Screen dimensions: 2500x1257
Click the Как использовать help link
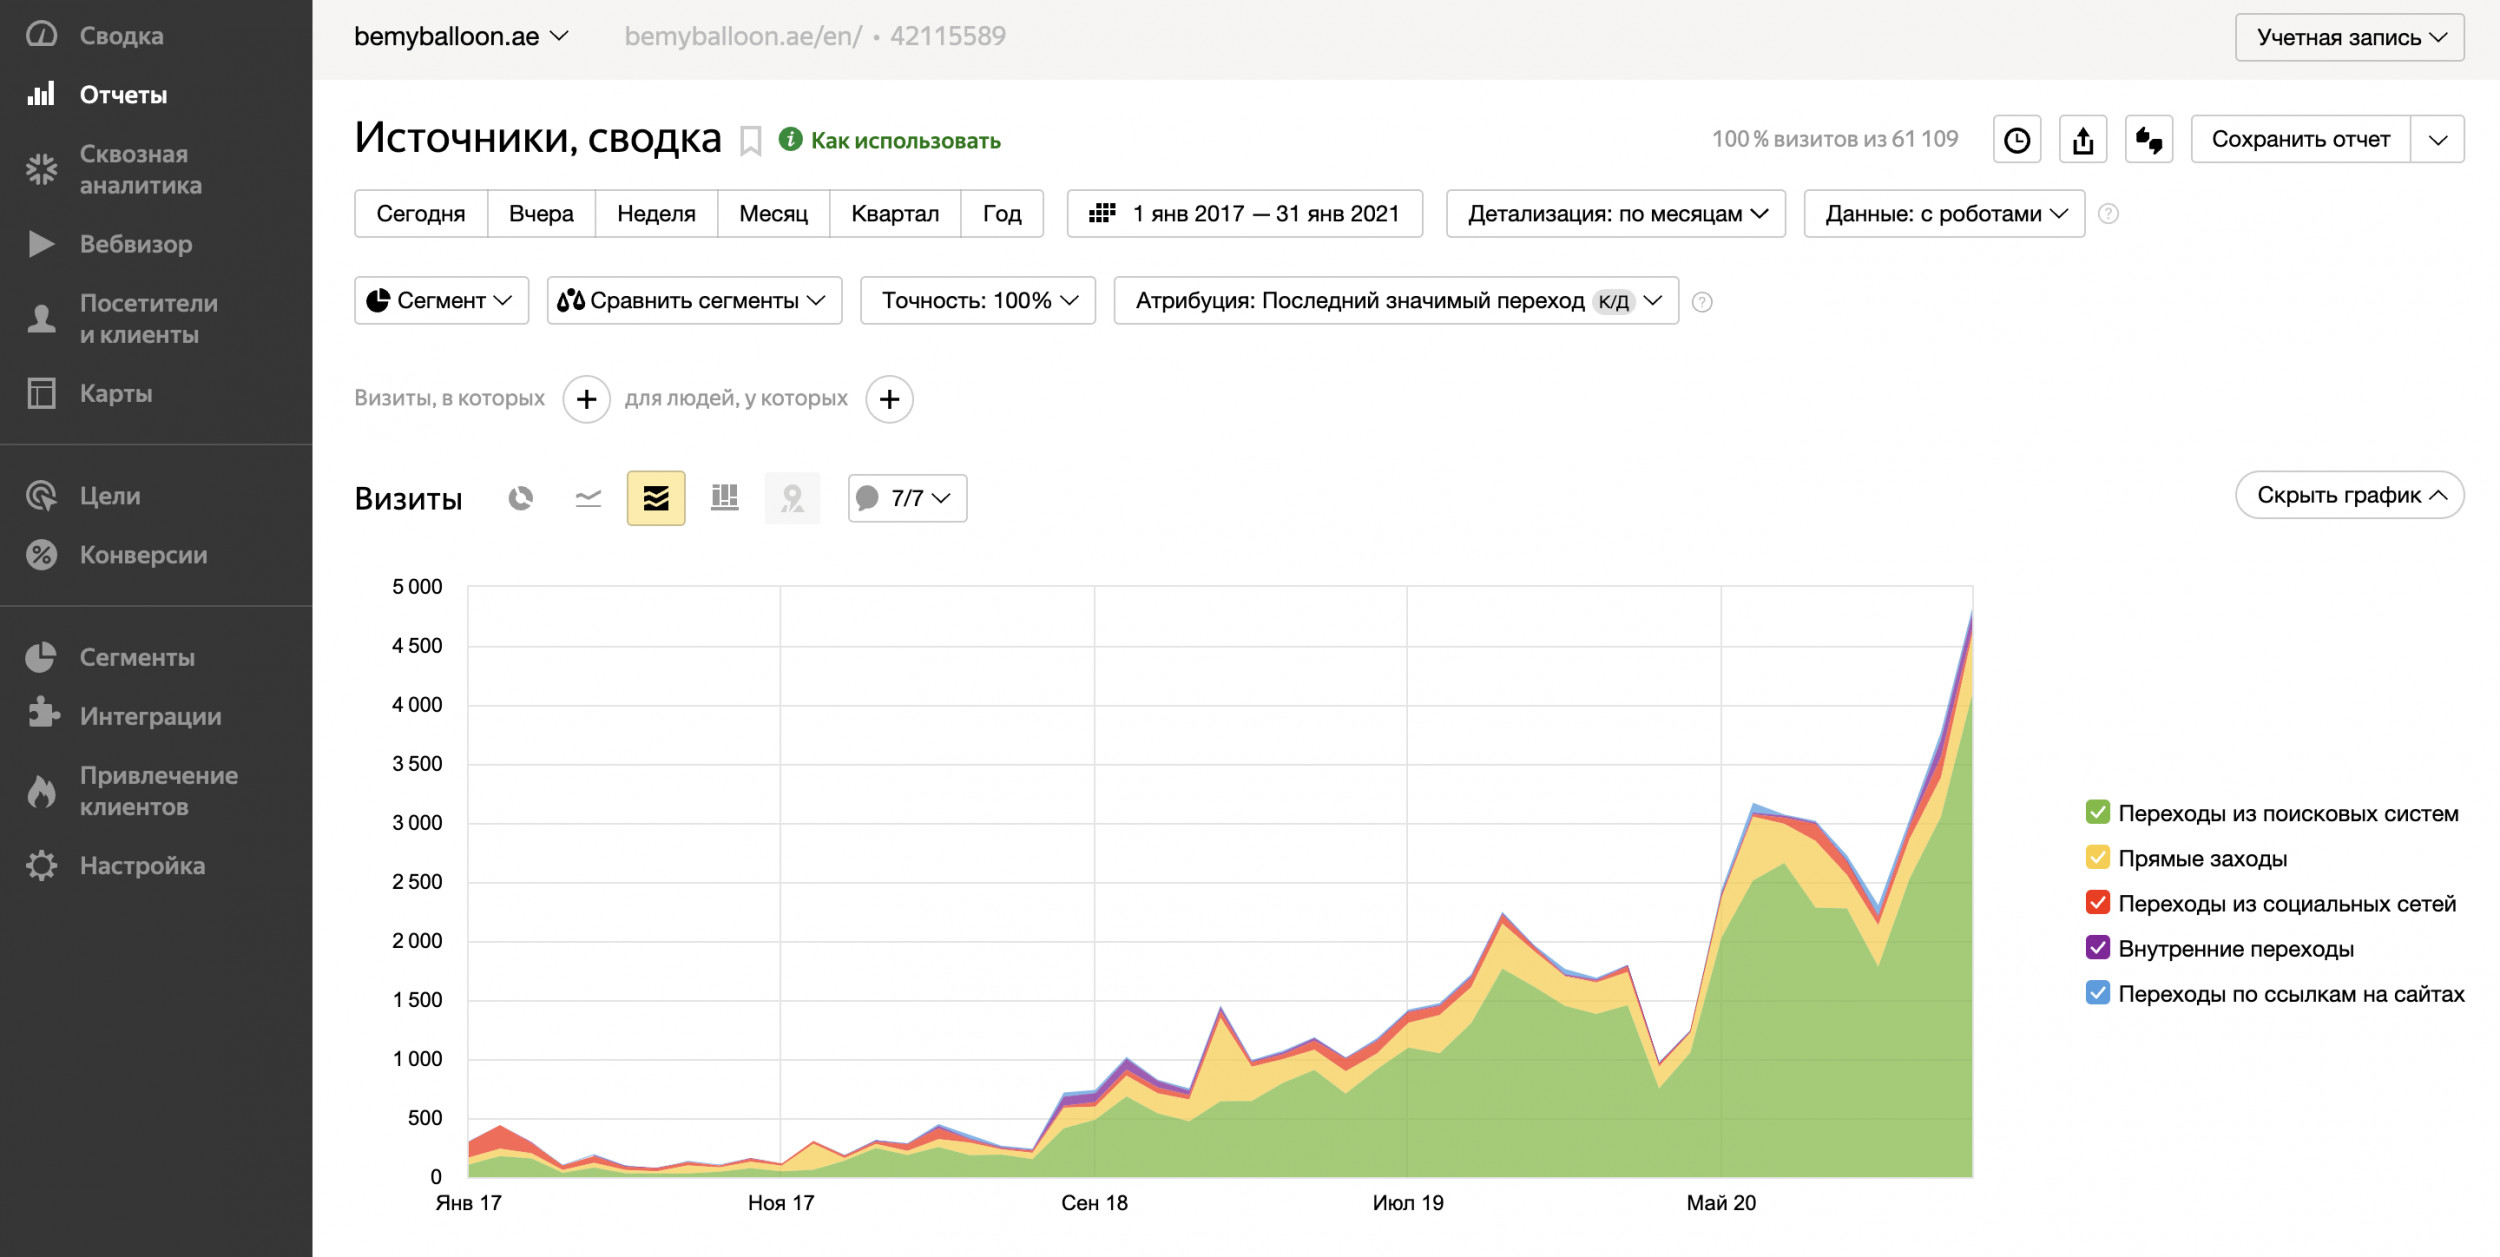pyautogui.click(x=904, y=141)
